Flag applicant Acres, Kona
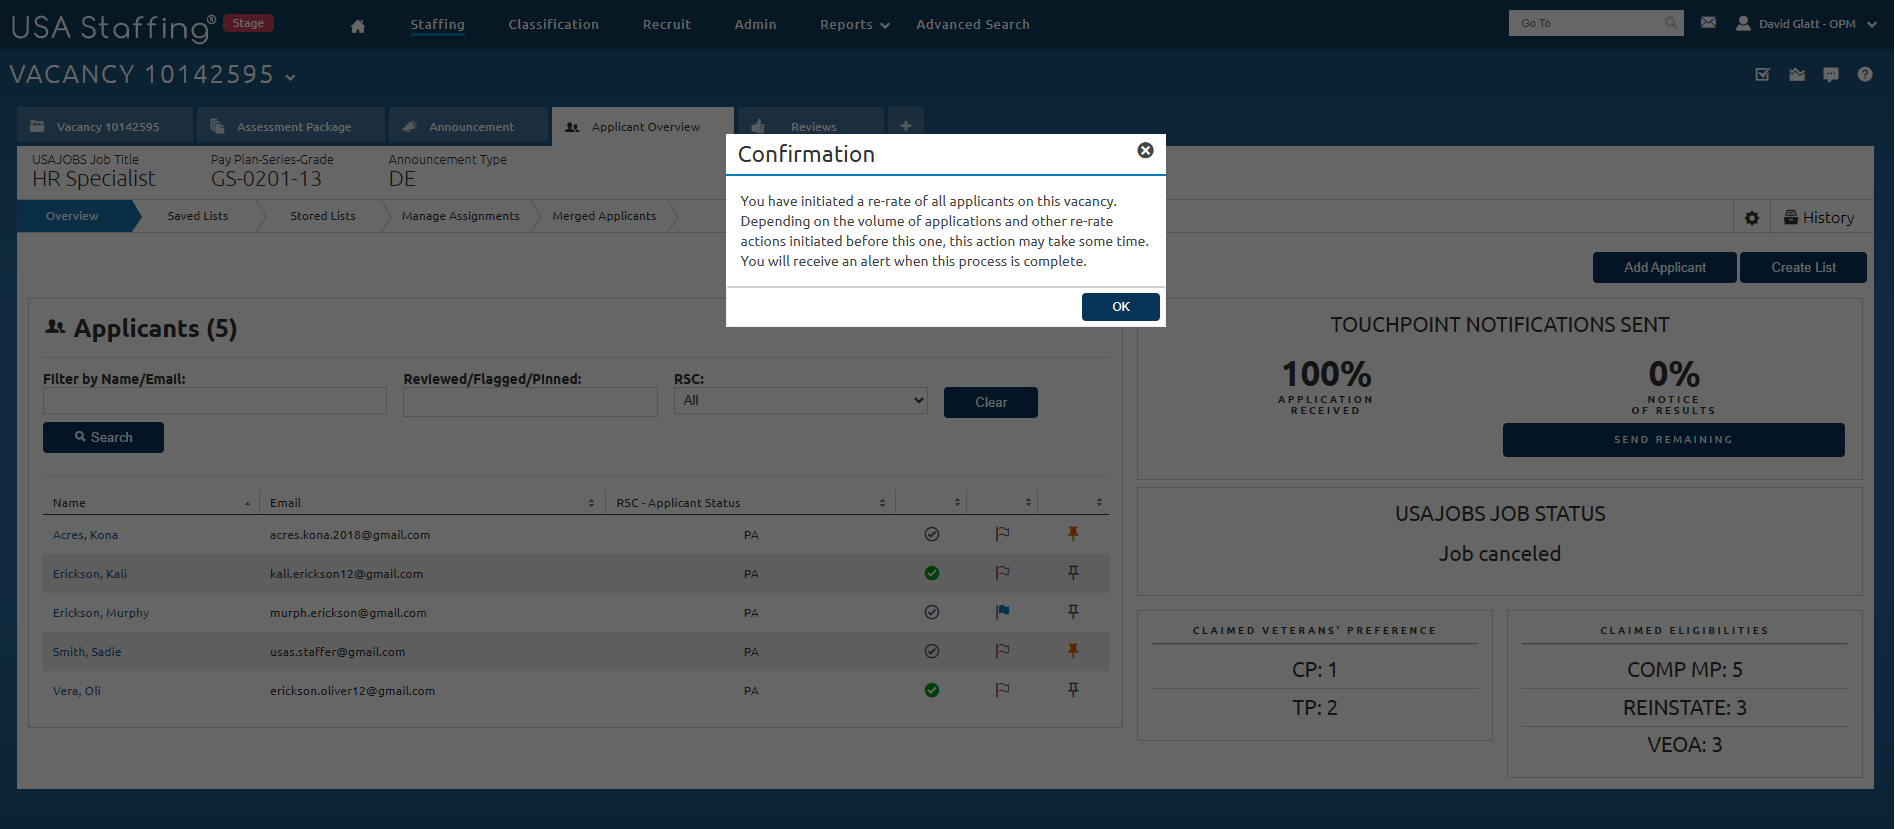This screenshot has height=829, width=1895. click(x=1002, y=534)
